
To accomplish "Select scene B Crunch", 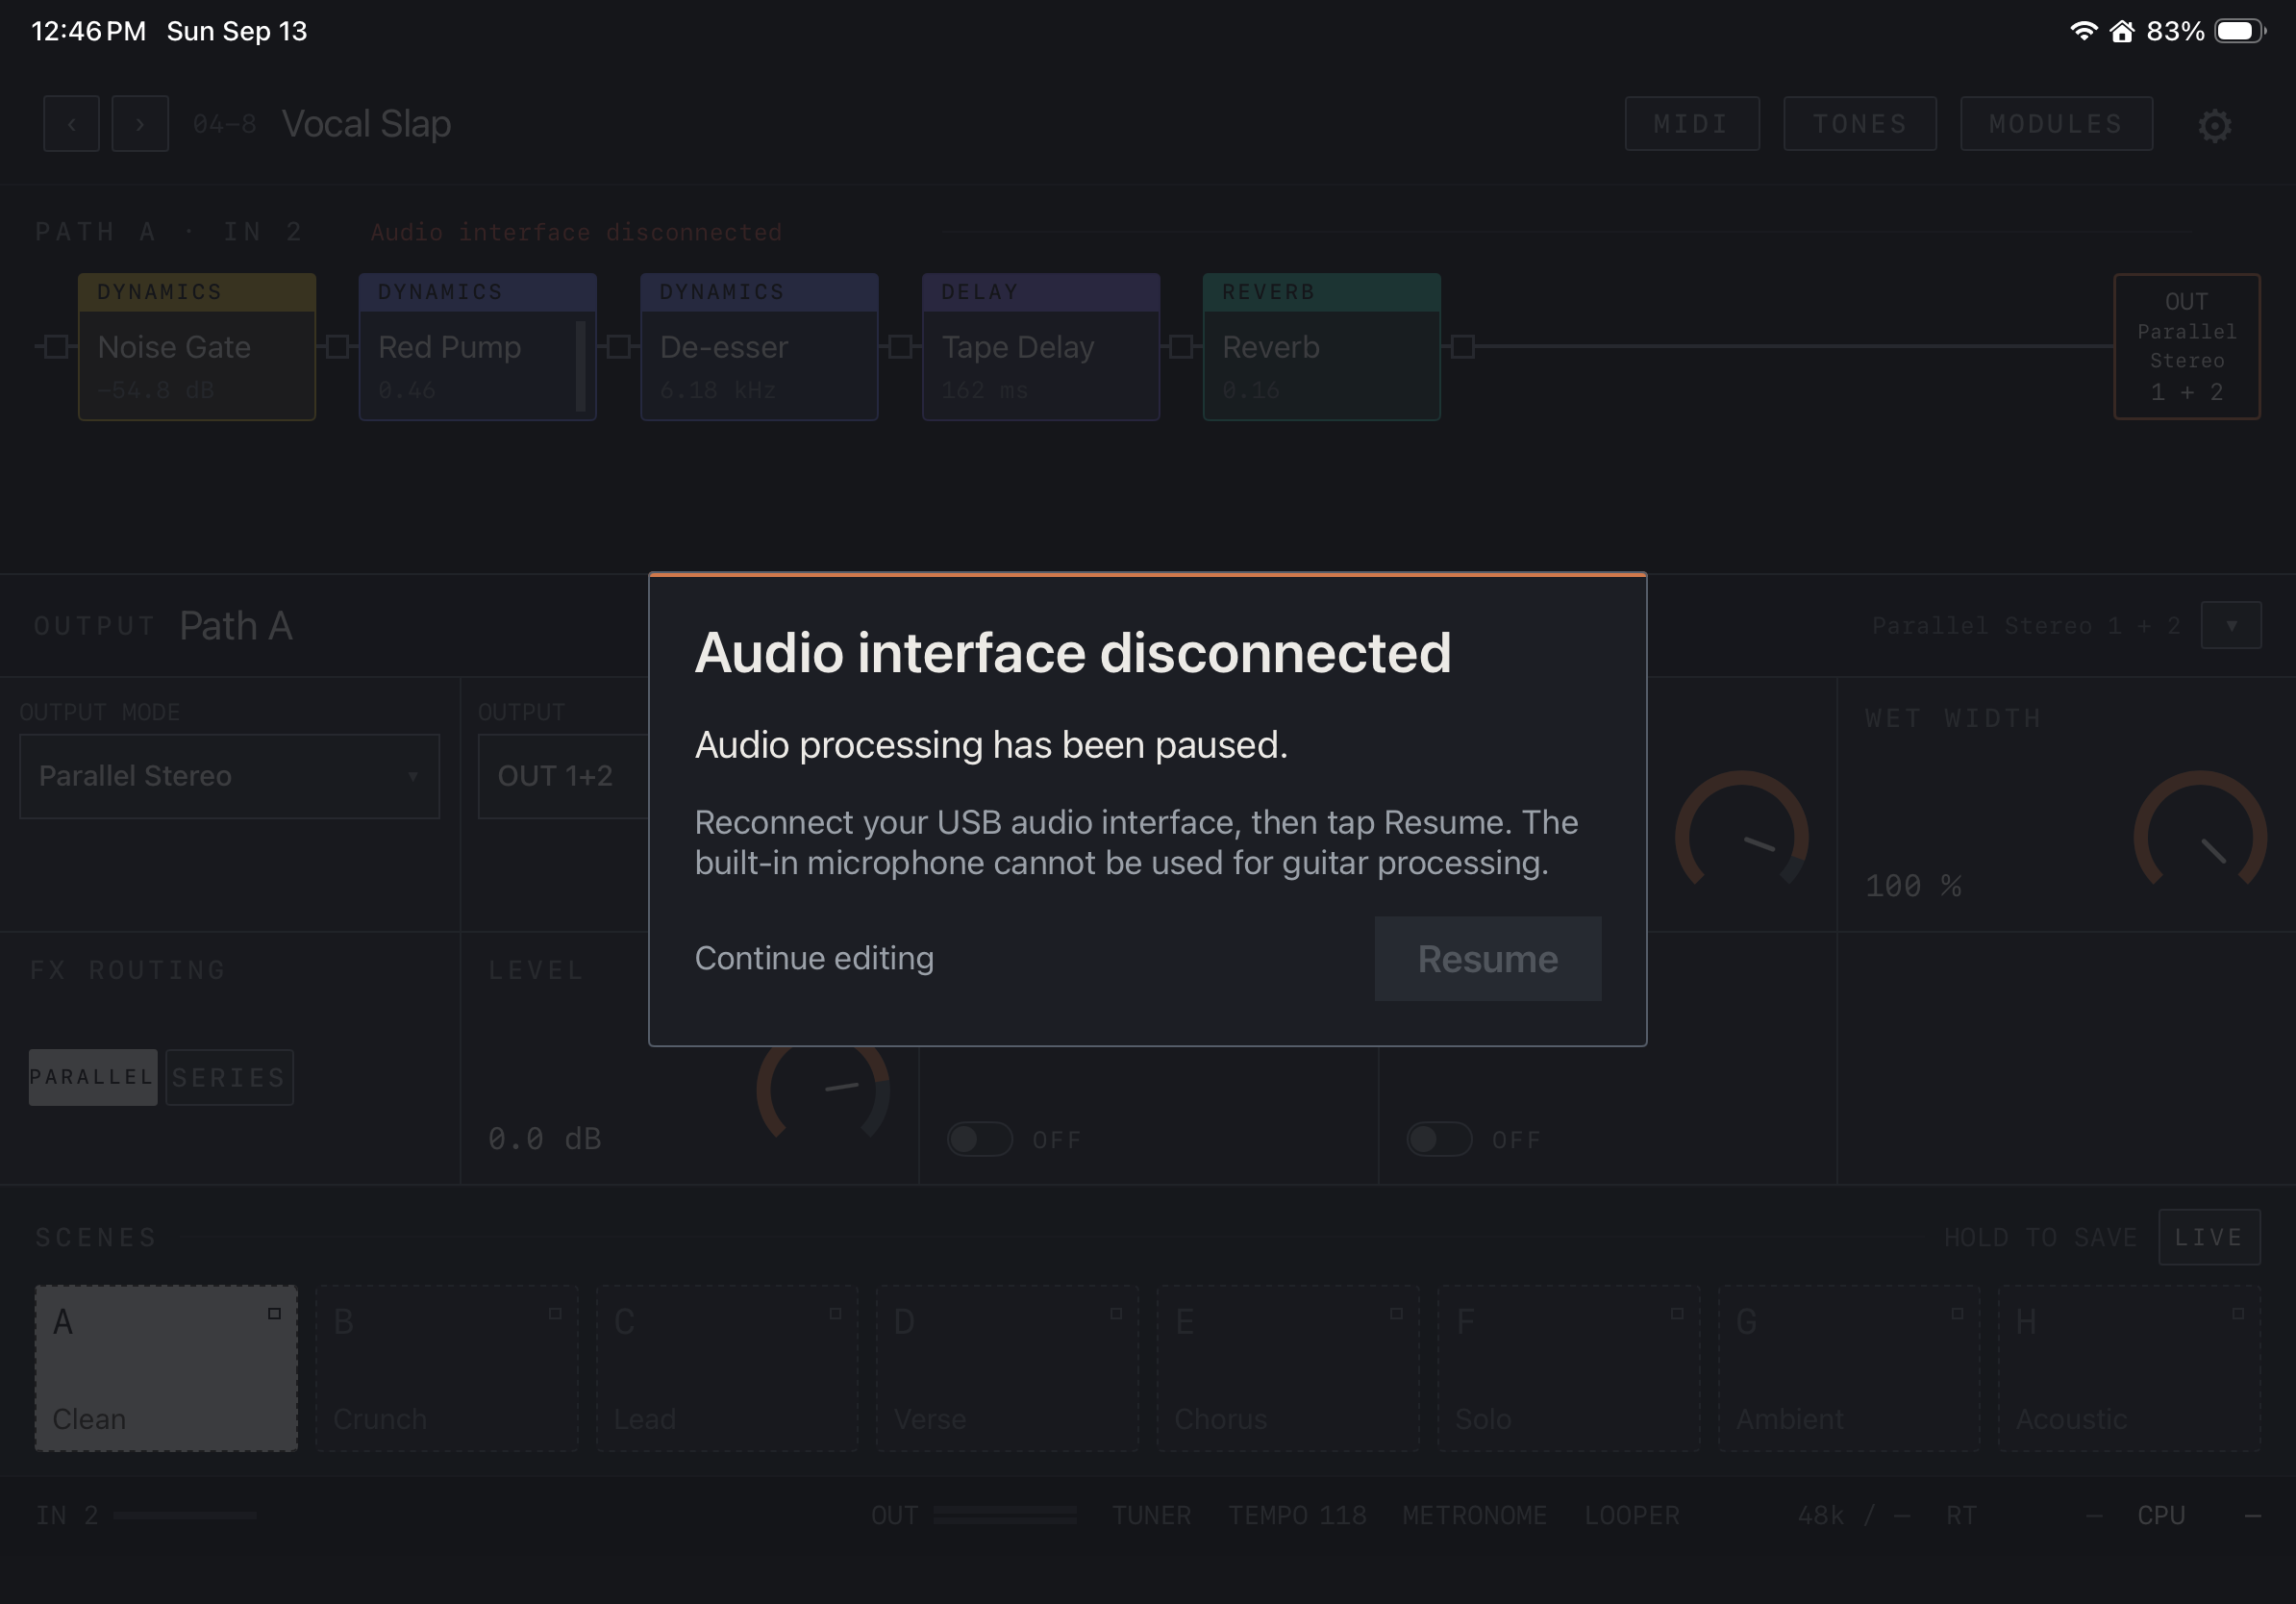I will point(447,1368).
